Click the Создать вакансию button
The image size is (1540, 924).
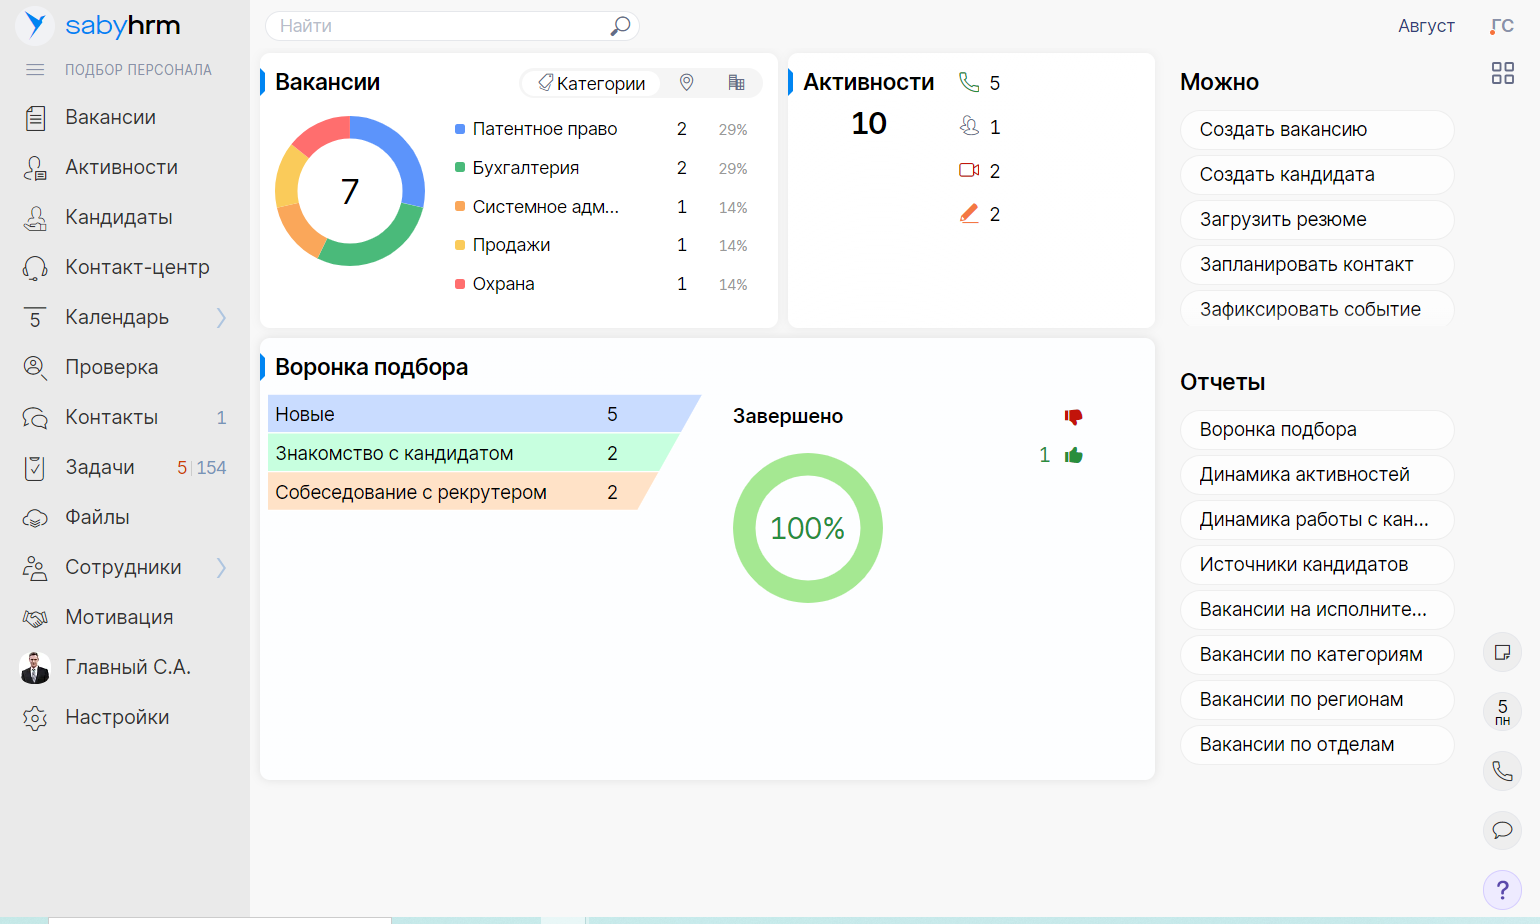click(1316, 130)
